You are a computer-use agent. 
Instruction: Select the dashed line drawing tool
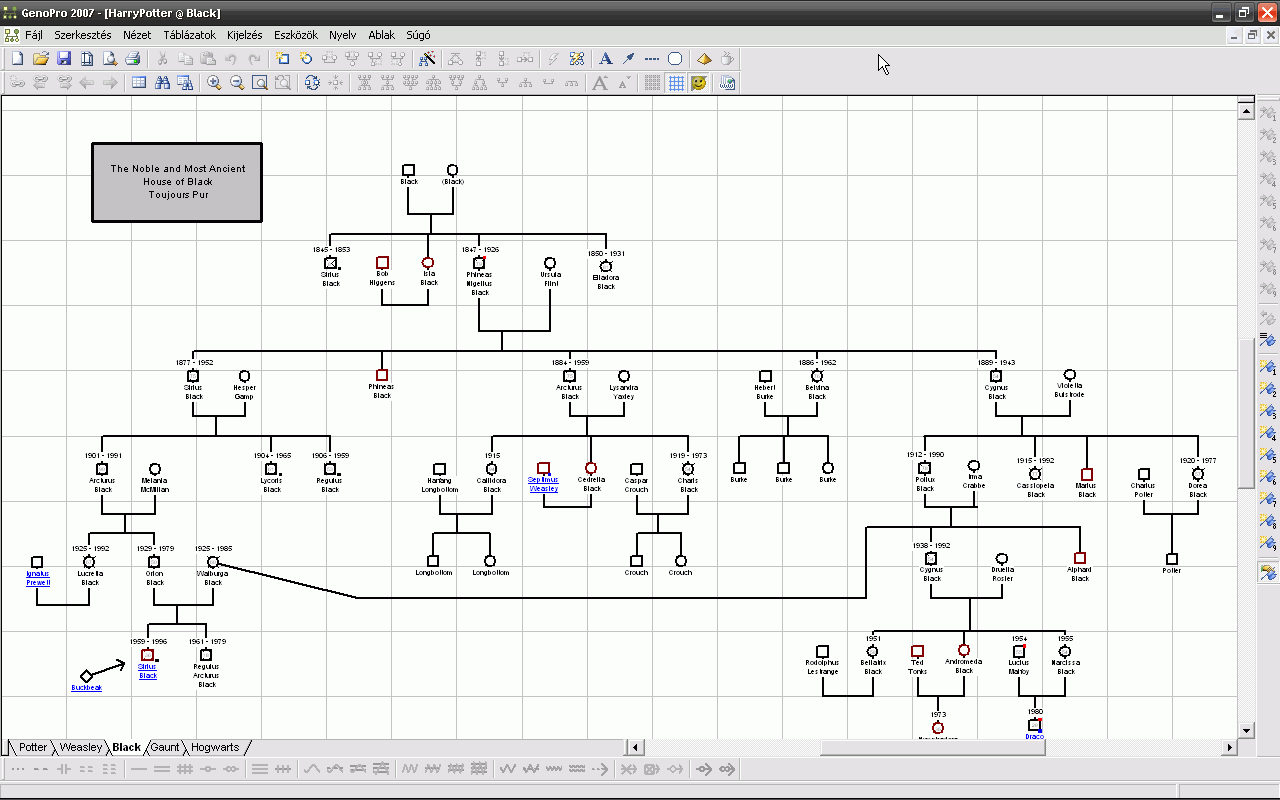[652, 59]
